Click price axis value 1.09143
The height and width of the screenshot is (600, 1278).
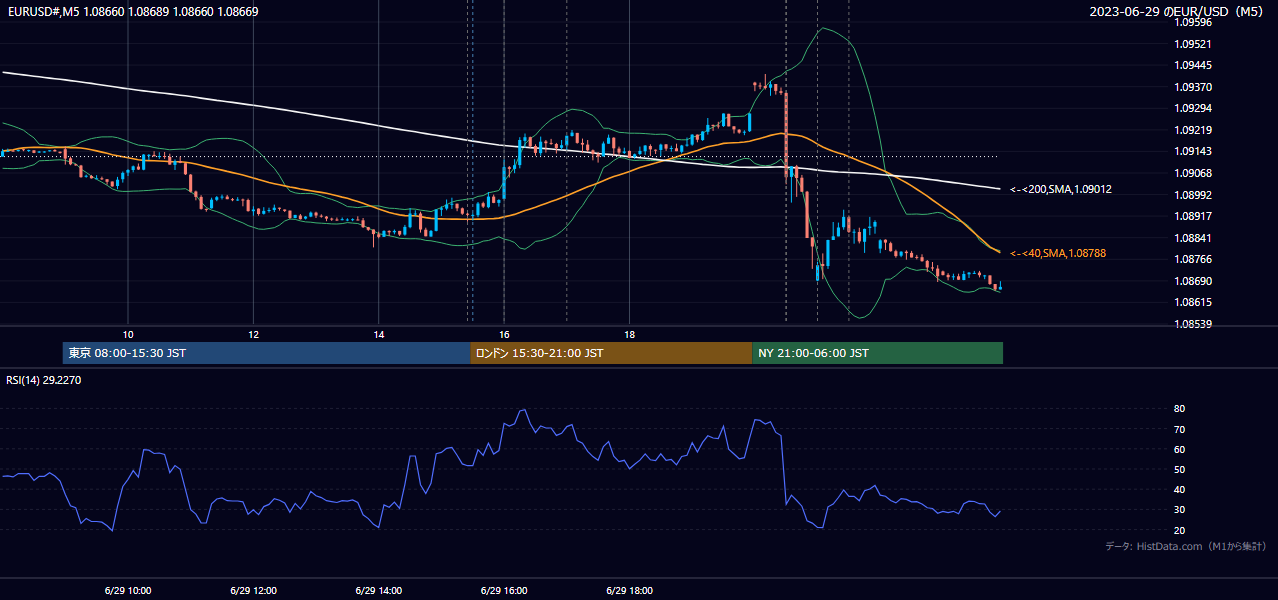(x=1192, y=151)
